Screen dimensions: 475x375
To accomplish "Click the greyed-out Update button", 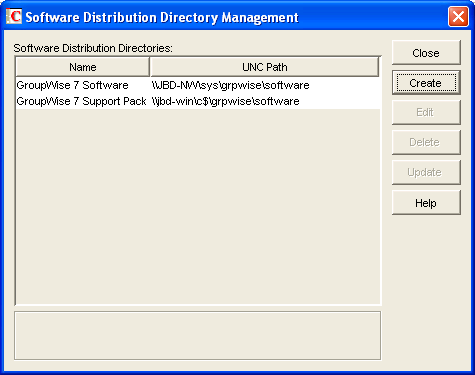I will [x=426, y=172].
